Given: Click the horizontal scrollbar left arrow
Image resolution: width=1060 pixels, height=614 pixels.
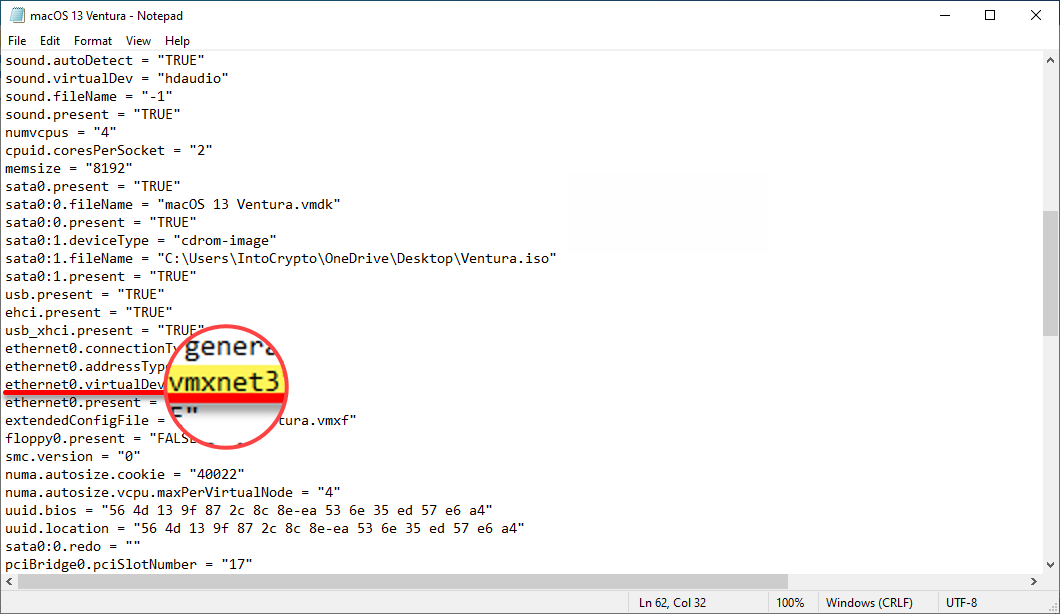Looking at the screenshot, I should 9,582.
